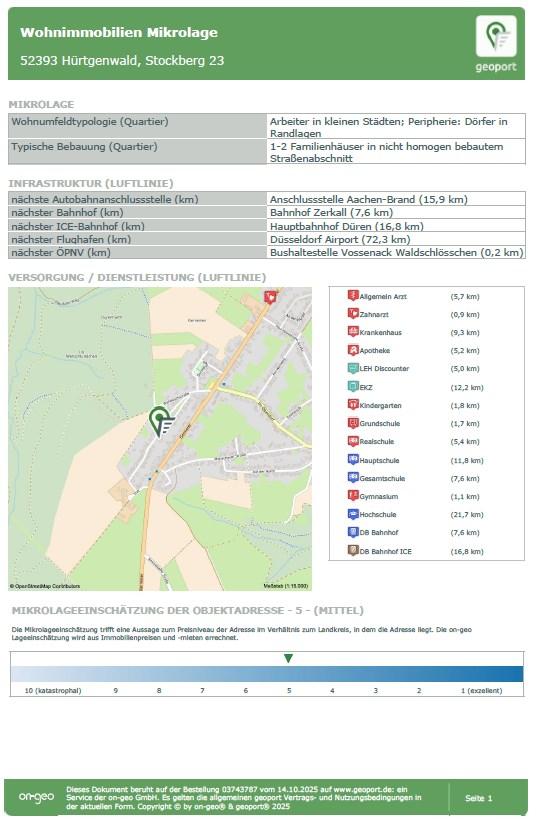The height and width of the screenshot is (823, 548).
Task: Click the Gymnasium legend icon
Action: (x=353, y=495)
